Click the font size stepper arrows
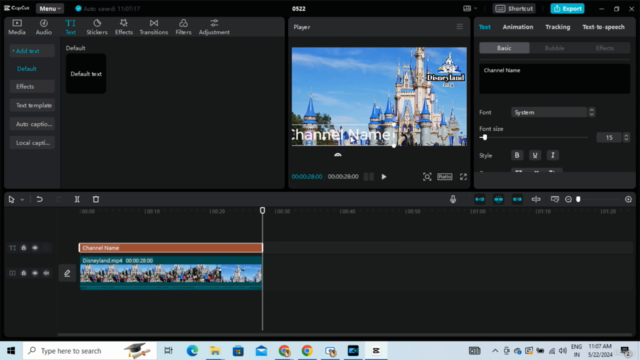This screenshot has width=640, height=360. (x=626, y=138)
